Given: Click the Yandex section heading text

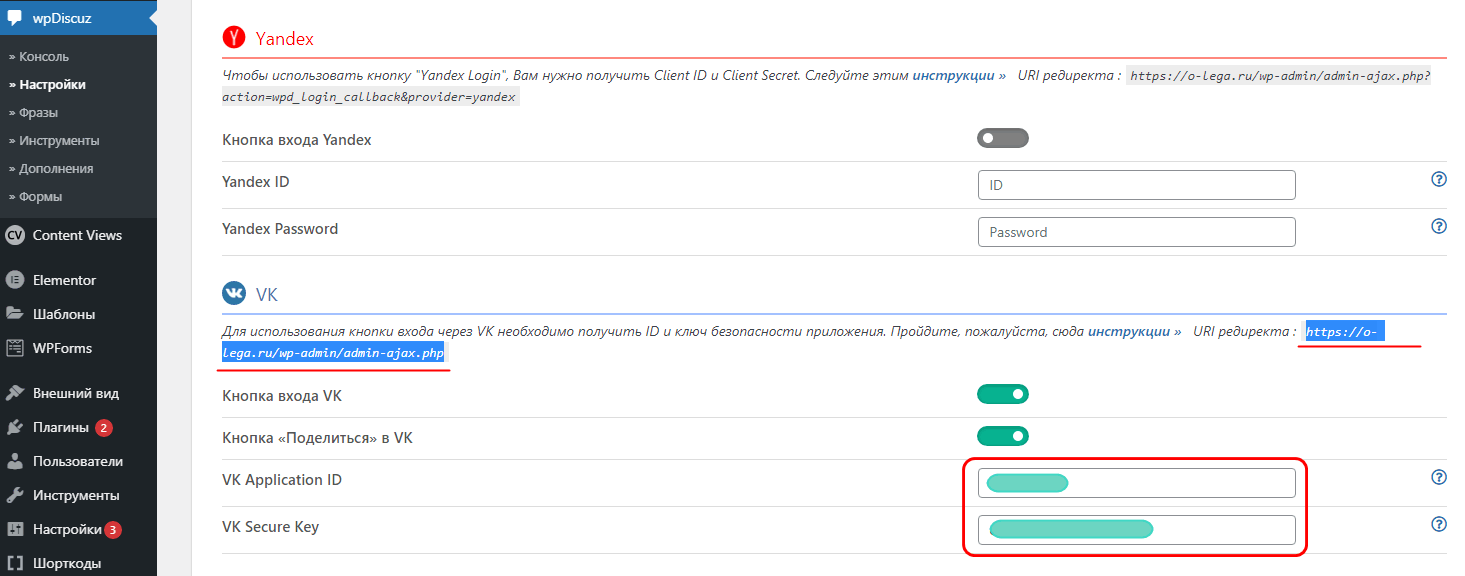Looking at the screenshot, I should tap(285, 39).
